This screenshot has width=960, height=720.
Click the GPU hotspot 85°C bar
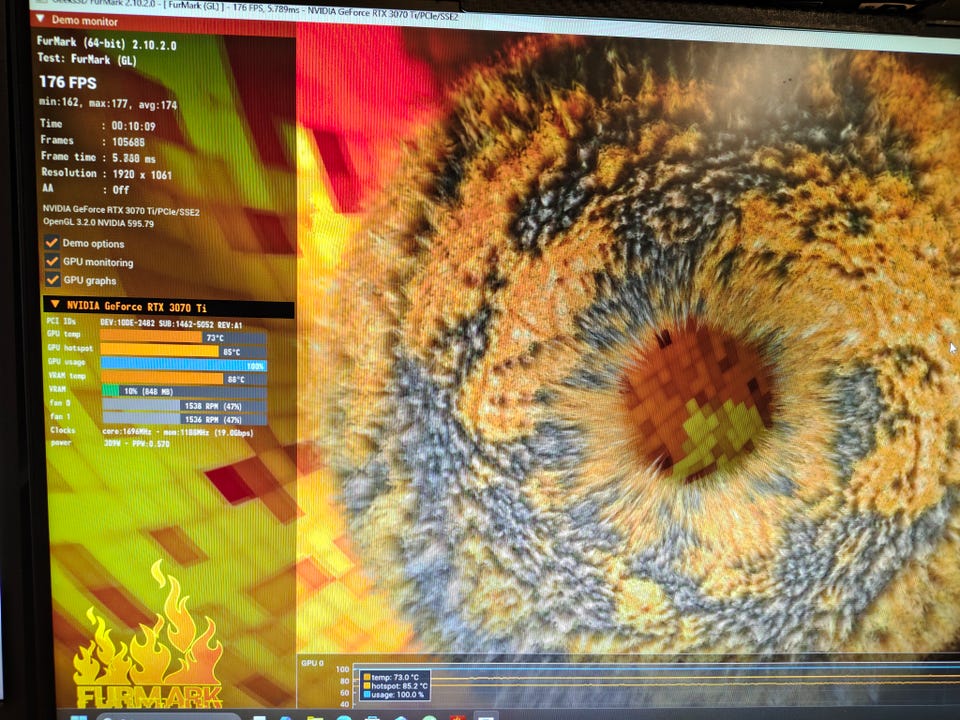click(x=183, y=351)
